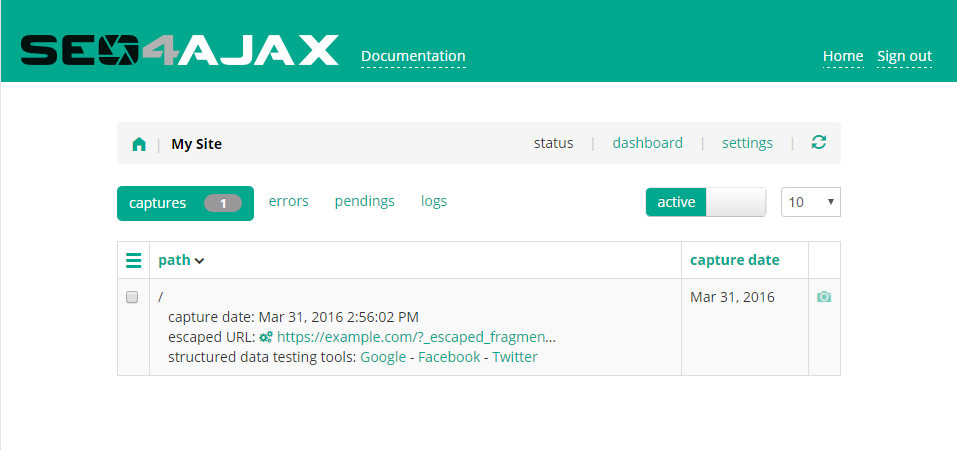957x450 pixels.
Task: Click the refresh icon in site bar
Action: tap(818, 143)
